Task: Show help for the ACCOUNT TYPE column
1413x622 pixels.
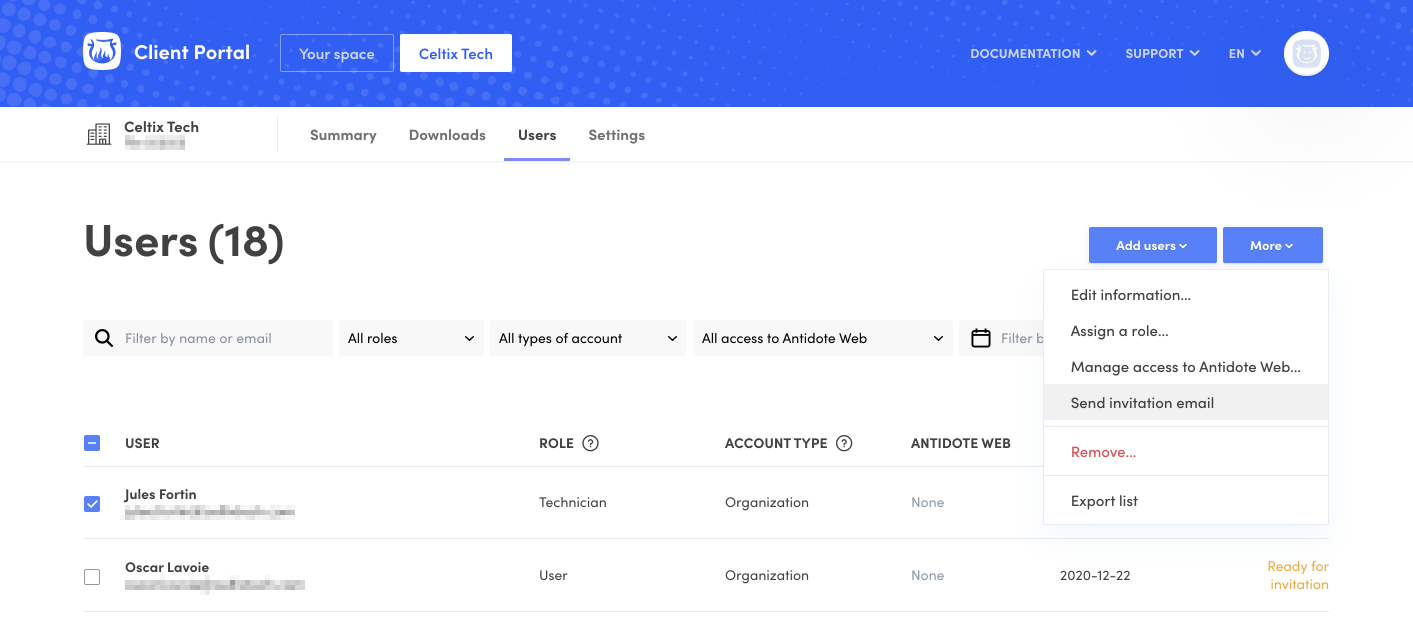Action: 844,443
